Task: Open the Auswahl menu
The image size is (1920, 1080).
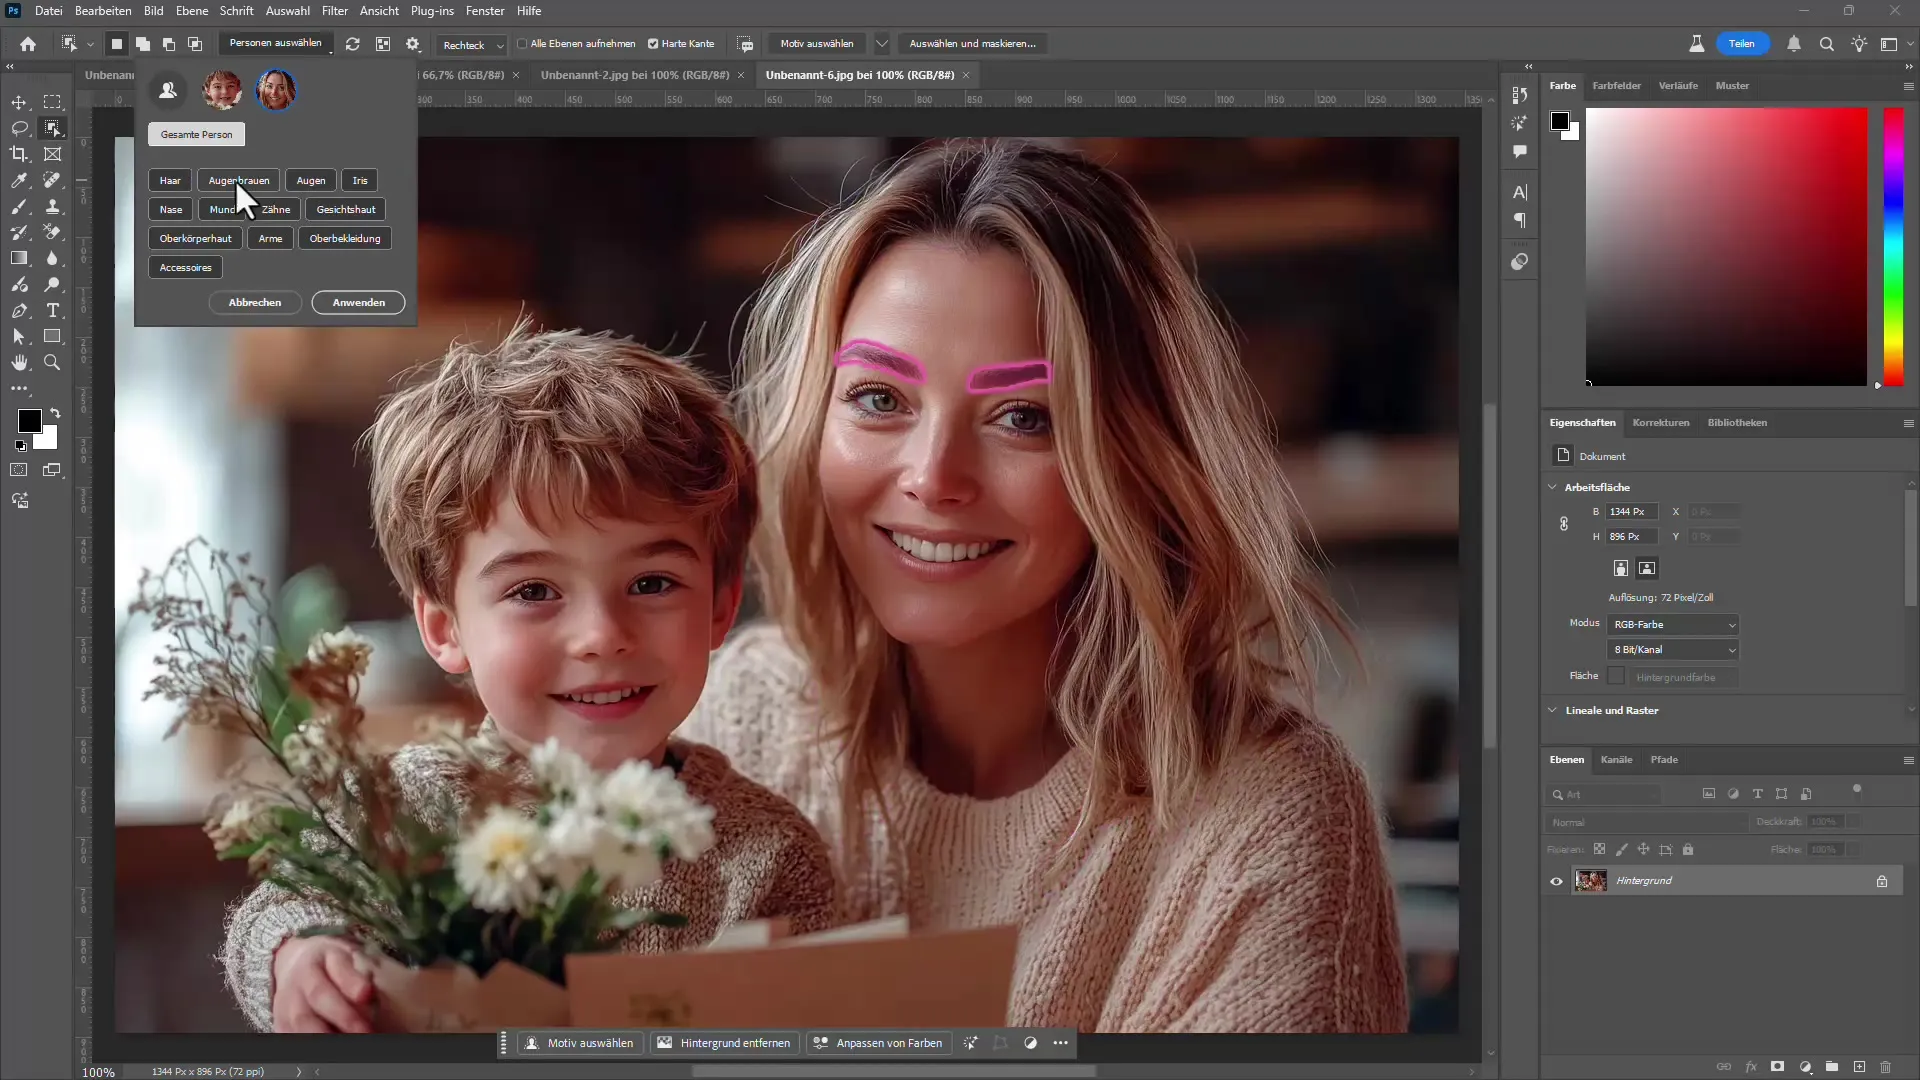Action: click(287, 11)
